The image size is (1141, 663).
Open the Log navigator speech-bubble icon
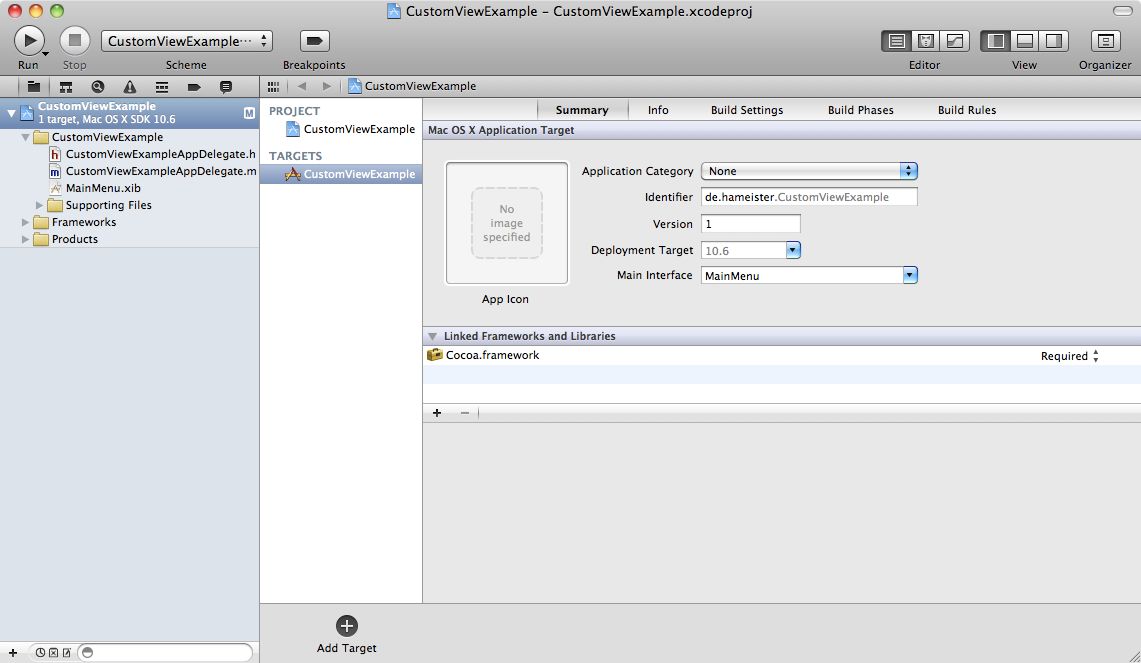(225, 87)
